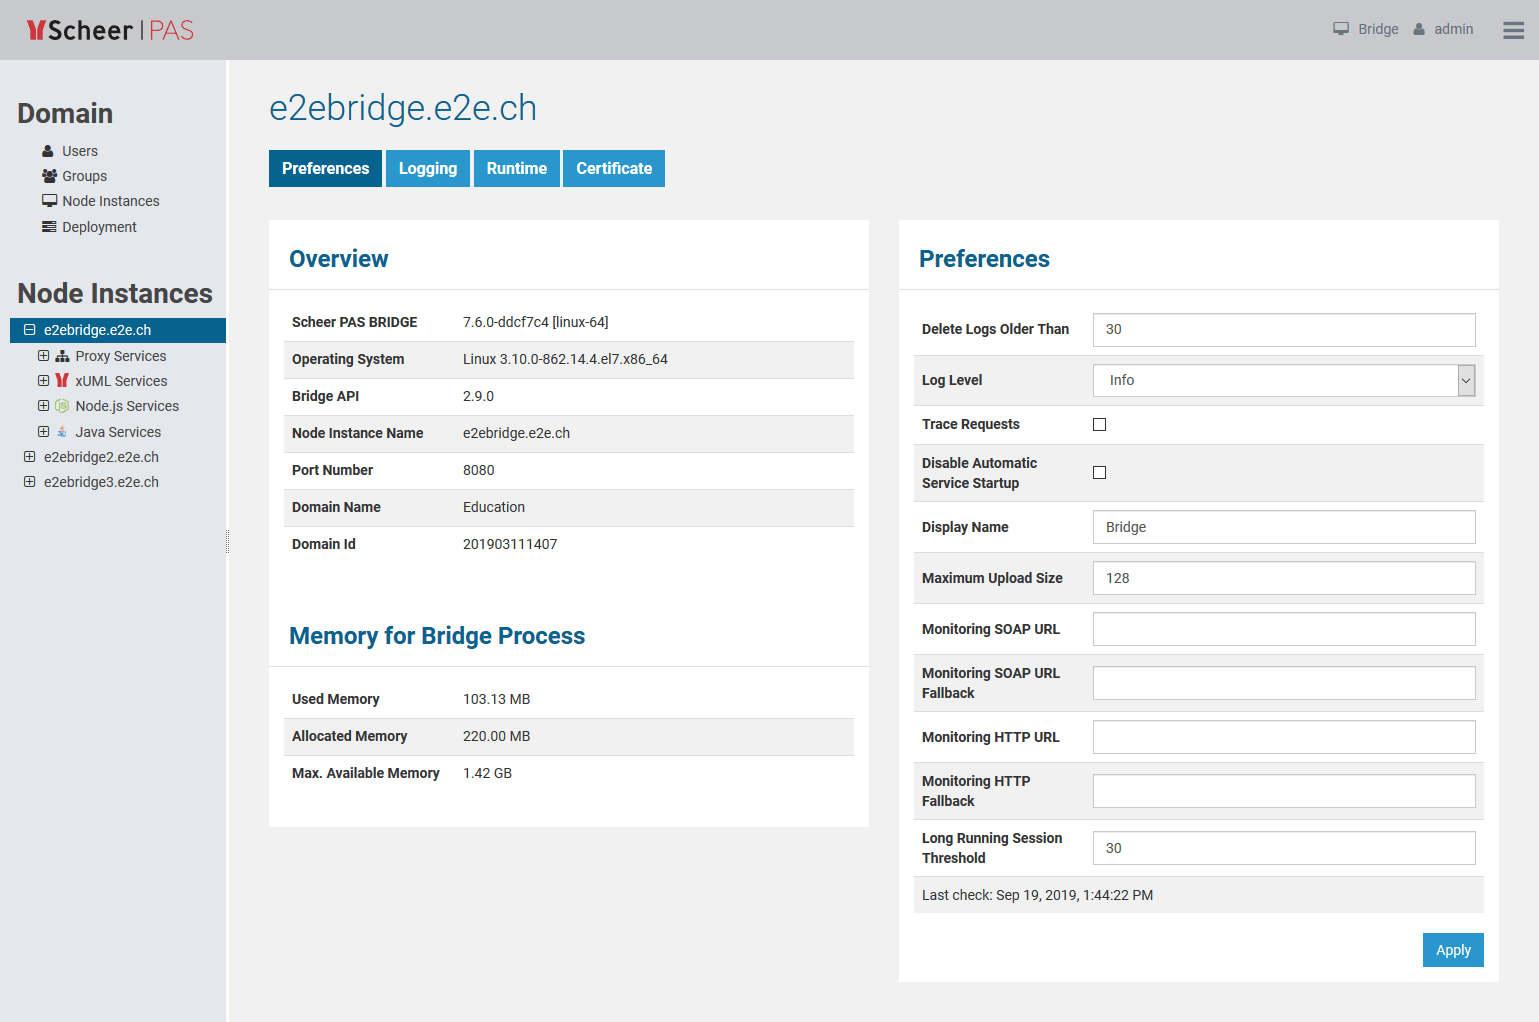Open the hamburger menu icon
1539x1022 pixels.
(x=1513, y=30)
